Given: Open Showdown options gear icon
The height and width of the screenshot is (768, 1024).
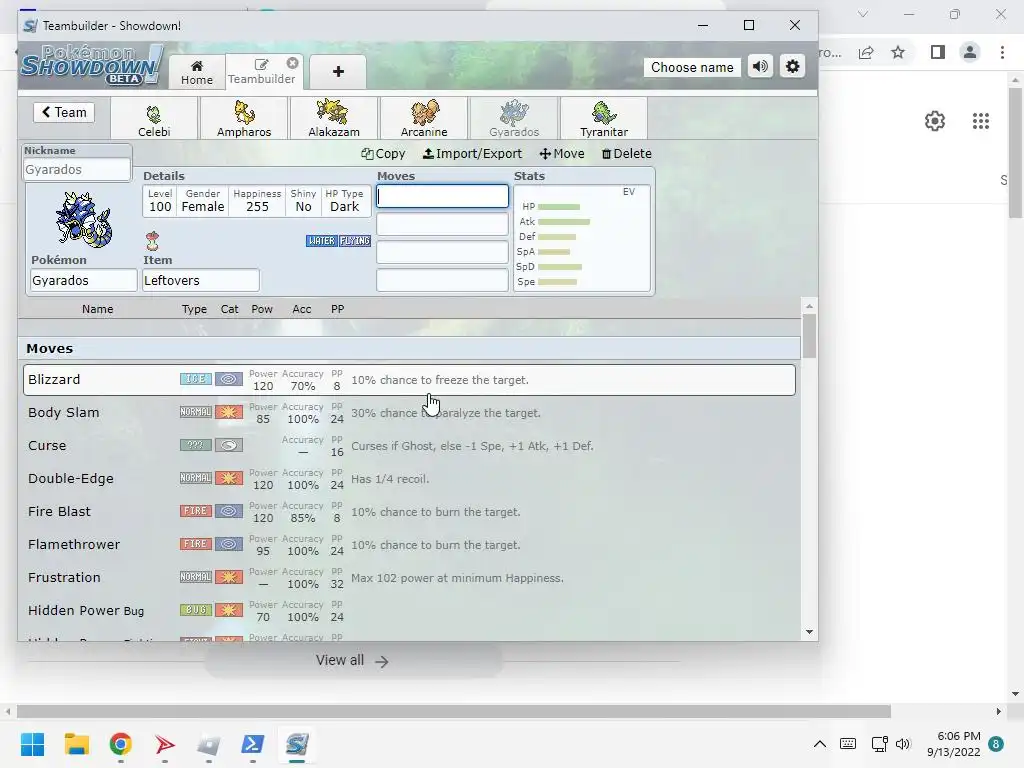Looking at the screenshot, I should click(792, 67).
